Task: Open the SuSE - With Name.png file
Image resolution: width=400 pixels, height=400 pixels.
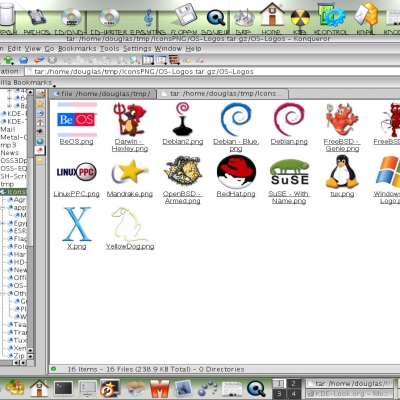Action: [289, 181]
